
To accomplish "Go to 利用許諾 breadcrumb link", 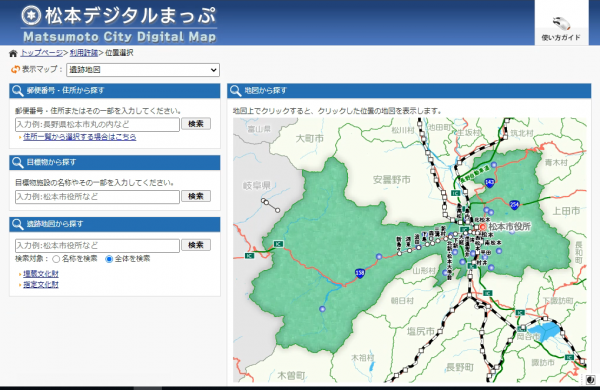I will pos(84,53).
